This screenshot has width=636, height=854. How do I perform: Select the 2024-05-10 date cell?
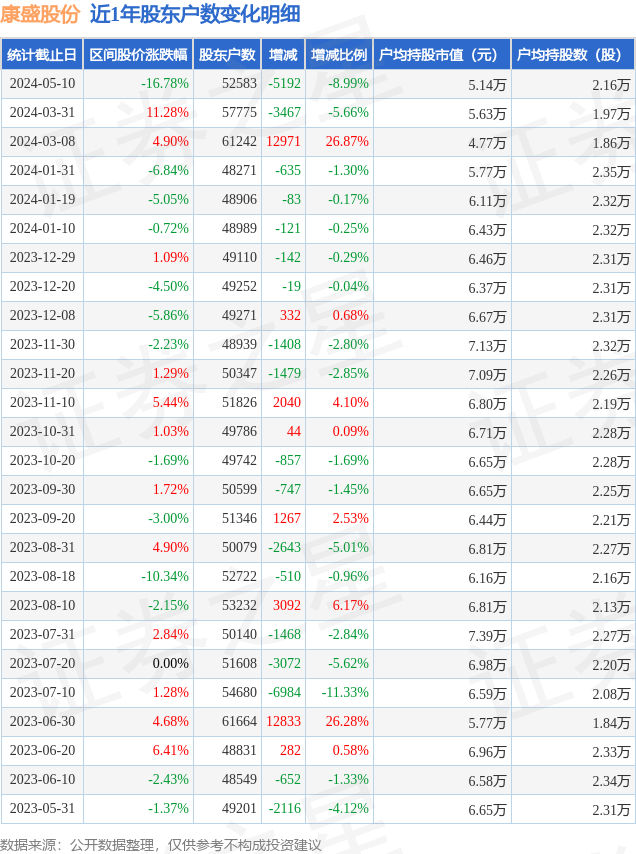pyautogui.click(x=42, y=84)
